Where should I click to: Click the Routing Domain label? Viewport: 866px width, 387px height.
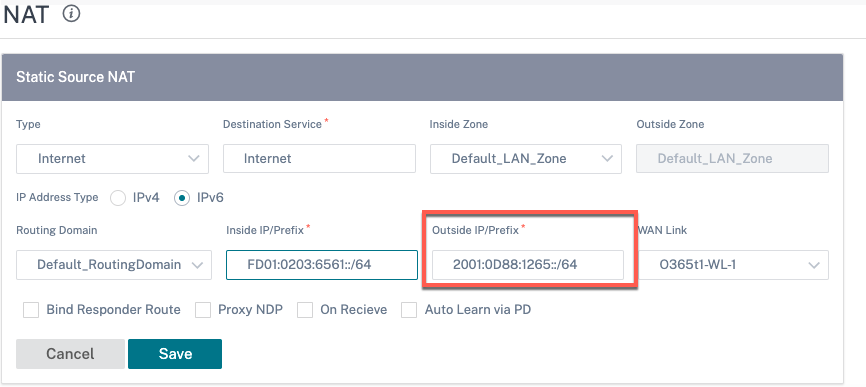click(57, 230)
